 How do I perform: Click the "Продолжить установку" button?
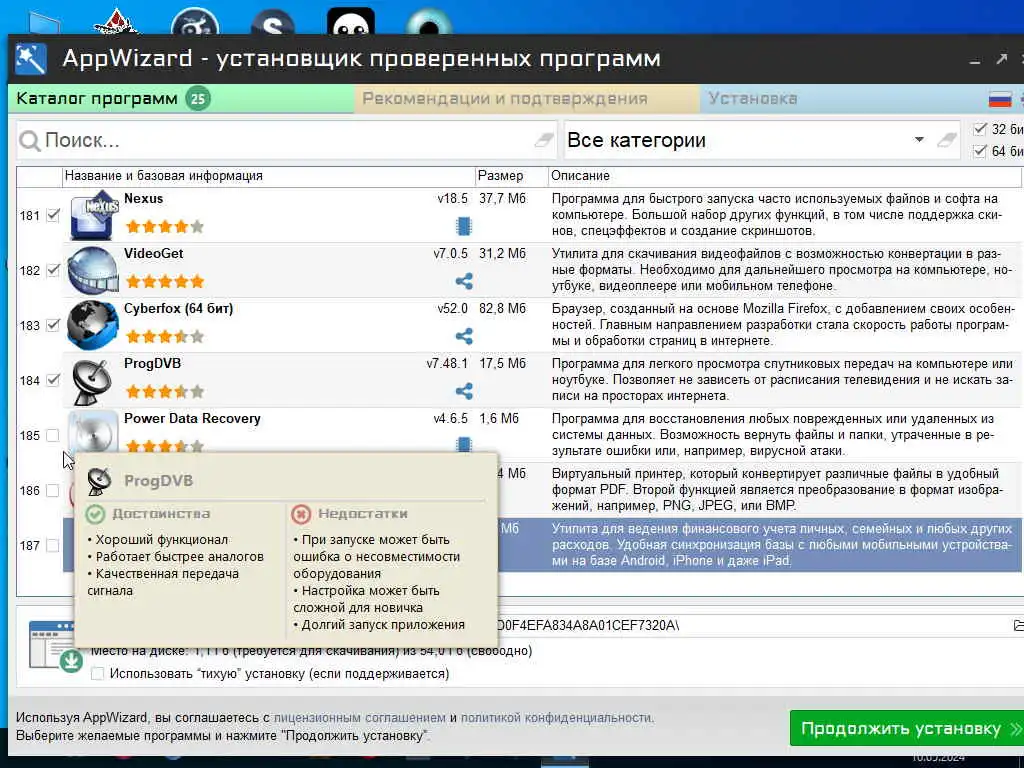pos(906,728)
